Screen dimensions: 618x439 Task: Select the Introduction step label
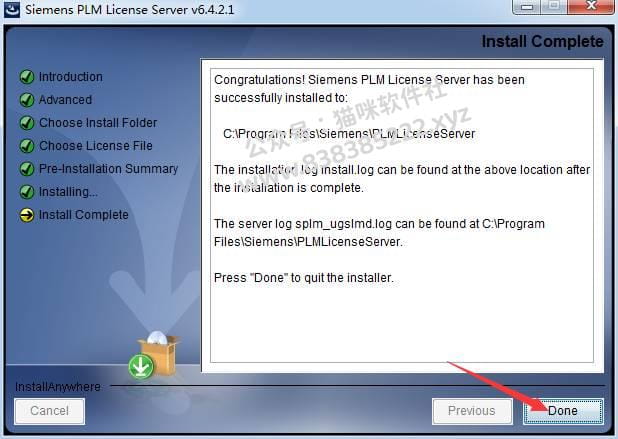[x=71, y=77]
